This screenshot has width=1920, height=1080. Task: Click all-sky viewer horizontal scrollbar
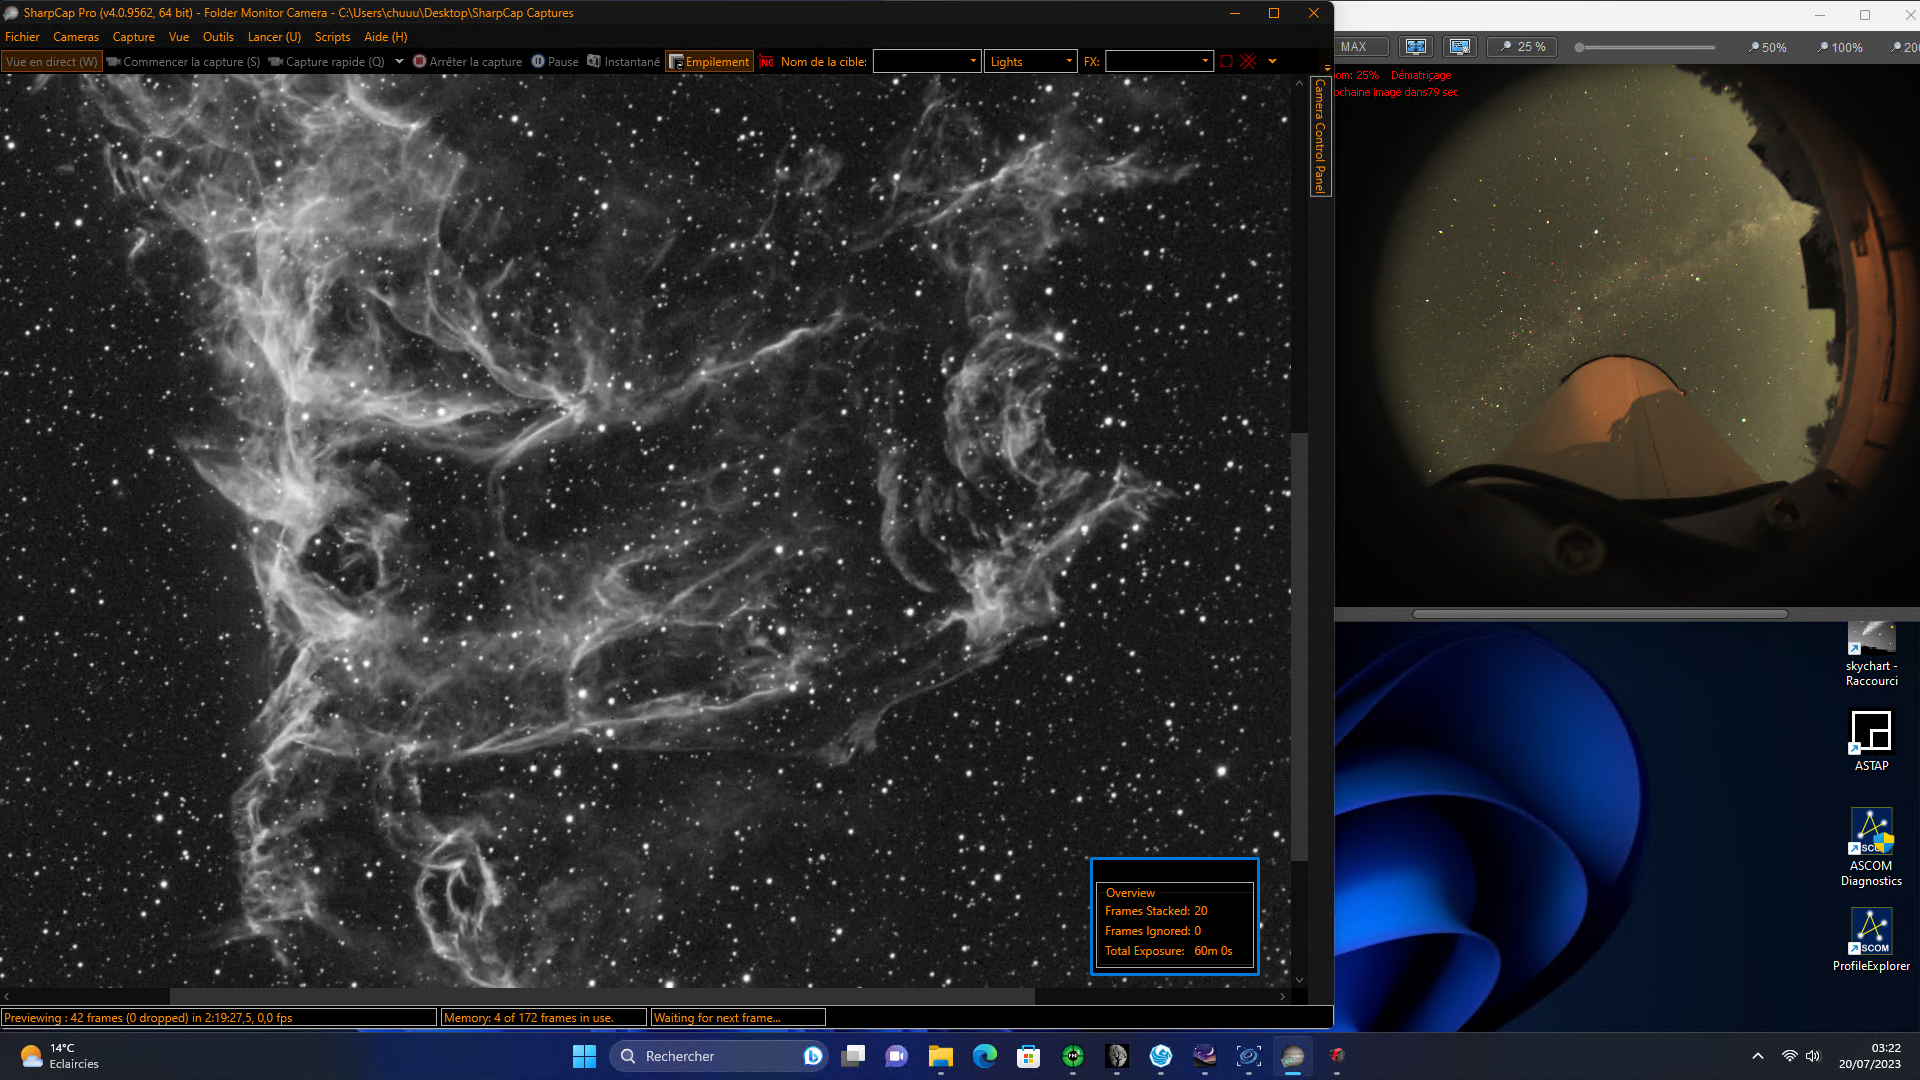pos(1599,614)
